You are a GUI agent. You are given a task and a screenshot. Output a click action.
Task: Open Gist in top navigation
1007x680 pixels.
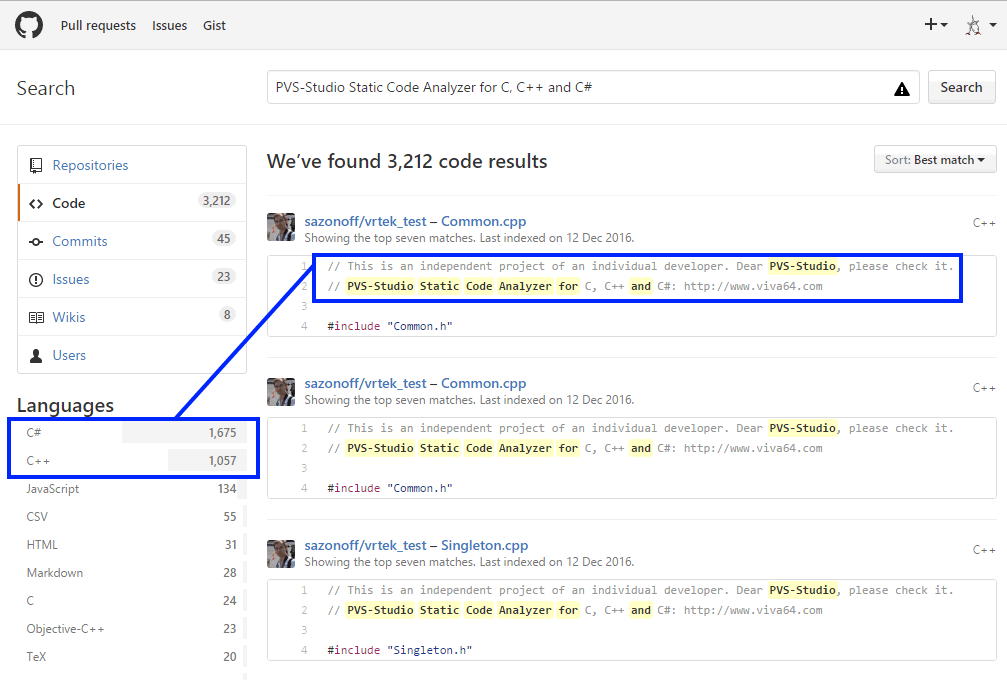coord(214,26)
